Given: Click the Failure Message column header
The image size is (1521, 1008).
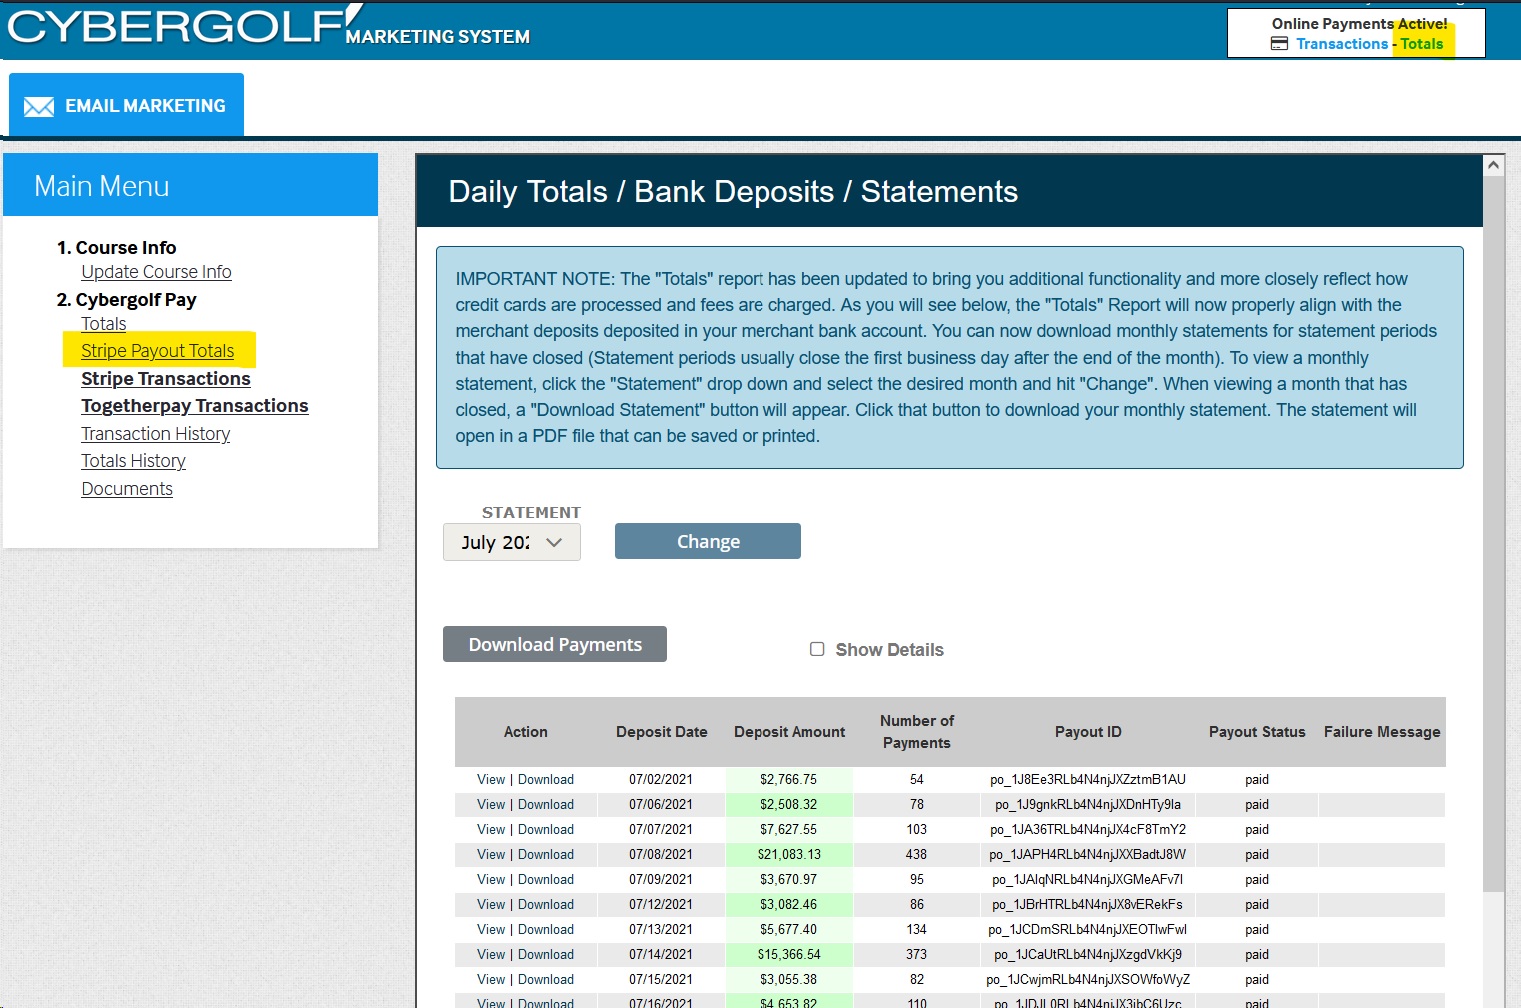Looking at the screenshot, I should coord(1382,732).
